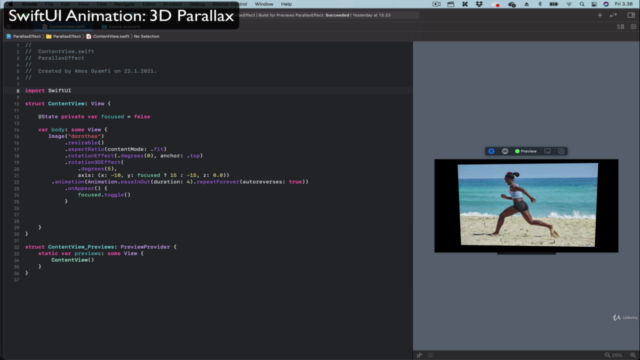This screenshot has height=360, width=640.
Task: Click the Code Review arrows toolbar icon
Action: pos(613,15)
